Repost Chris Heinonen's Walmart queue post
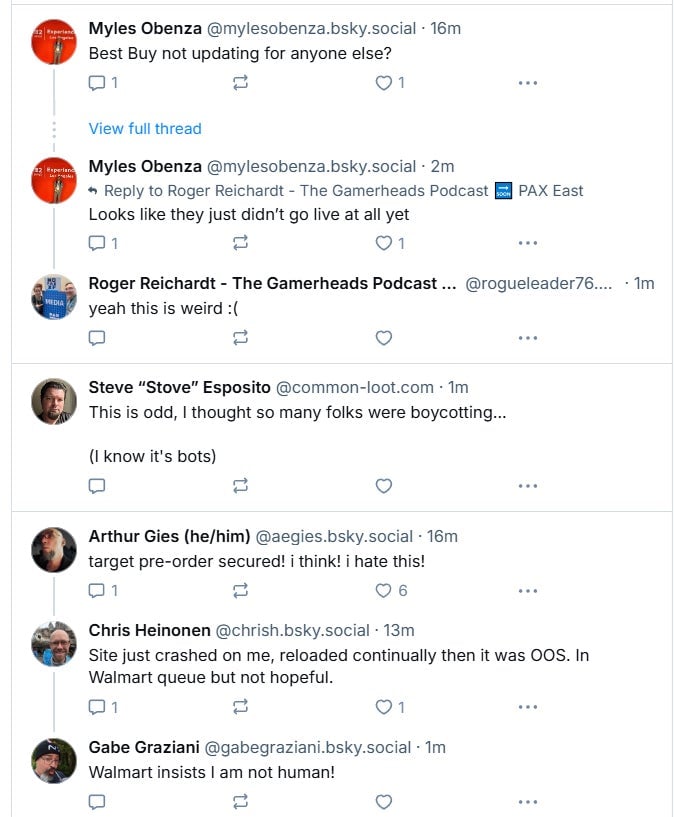 click(240, 707)
